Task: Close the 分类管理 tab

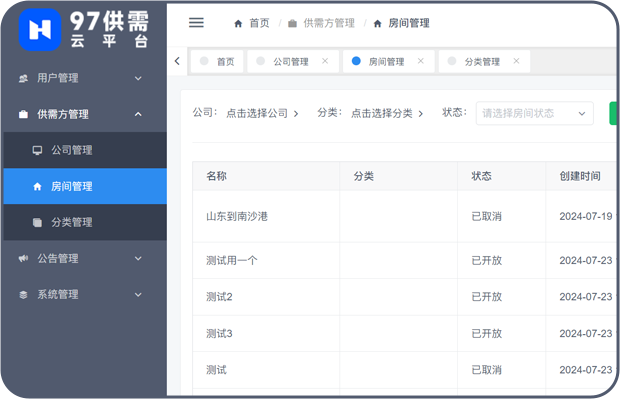Action: [x=516, y=61]
